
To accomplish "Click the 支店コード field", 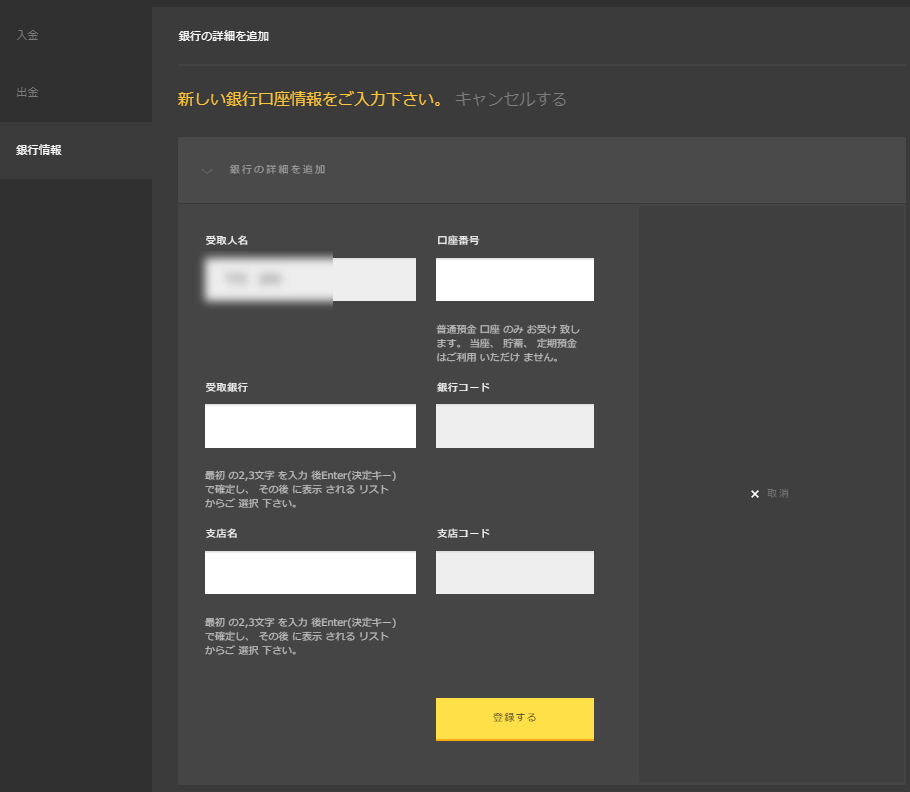I will 514,572.
